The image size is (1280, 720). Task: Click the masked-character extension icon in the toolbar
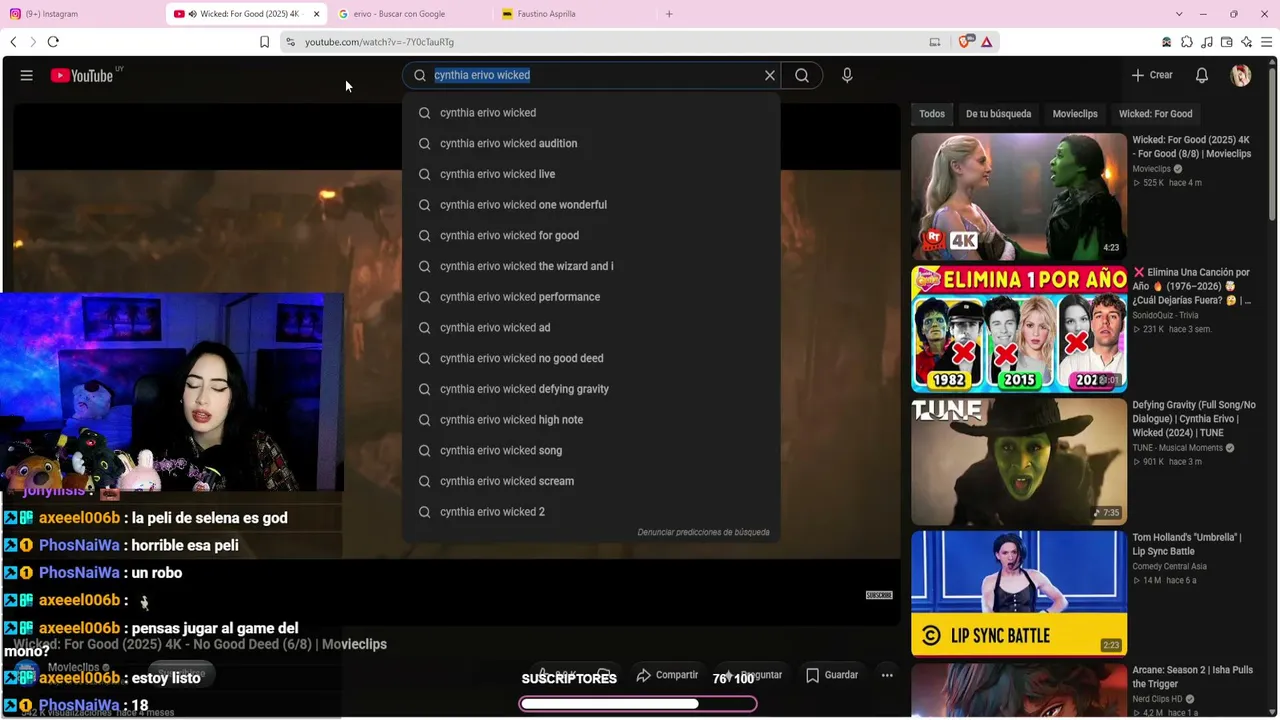coord(1167,42)
